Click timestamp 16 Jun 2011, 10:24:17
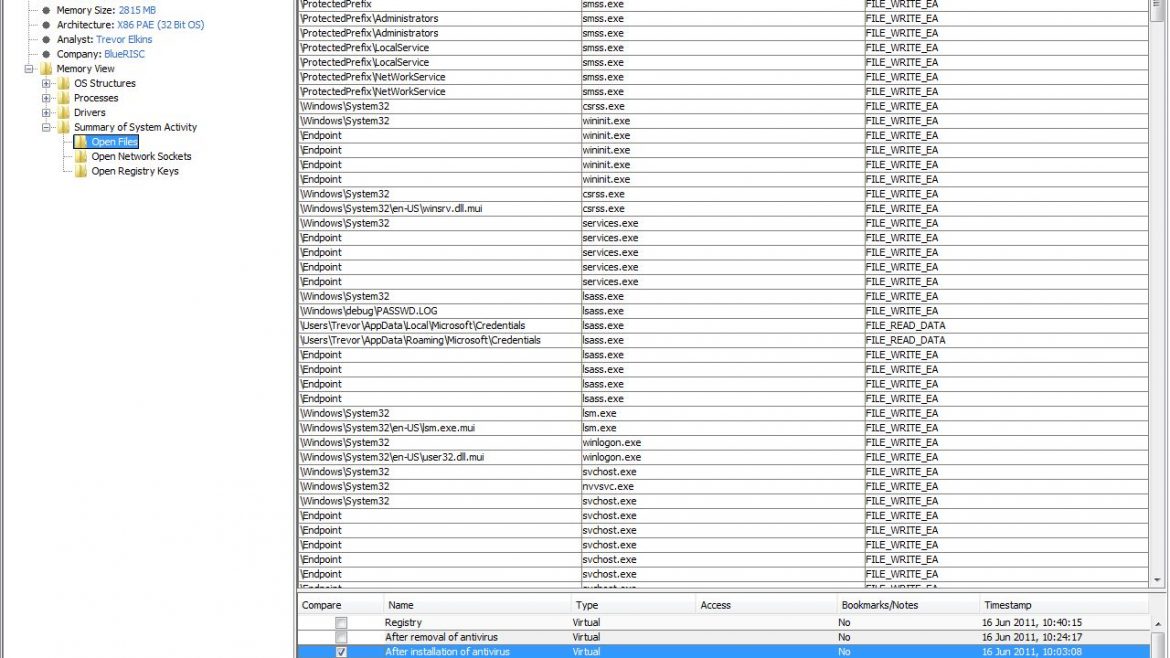 coord(1031,637)
